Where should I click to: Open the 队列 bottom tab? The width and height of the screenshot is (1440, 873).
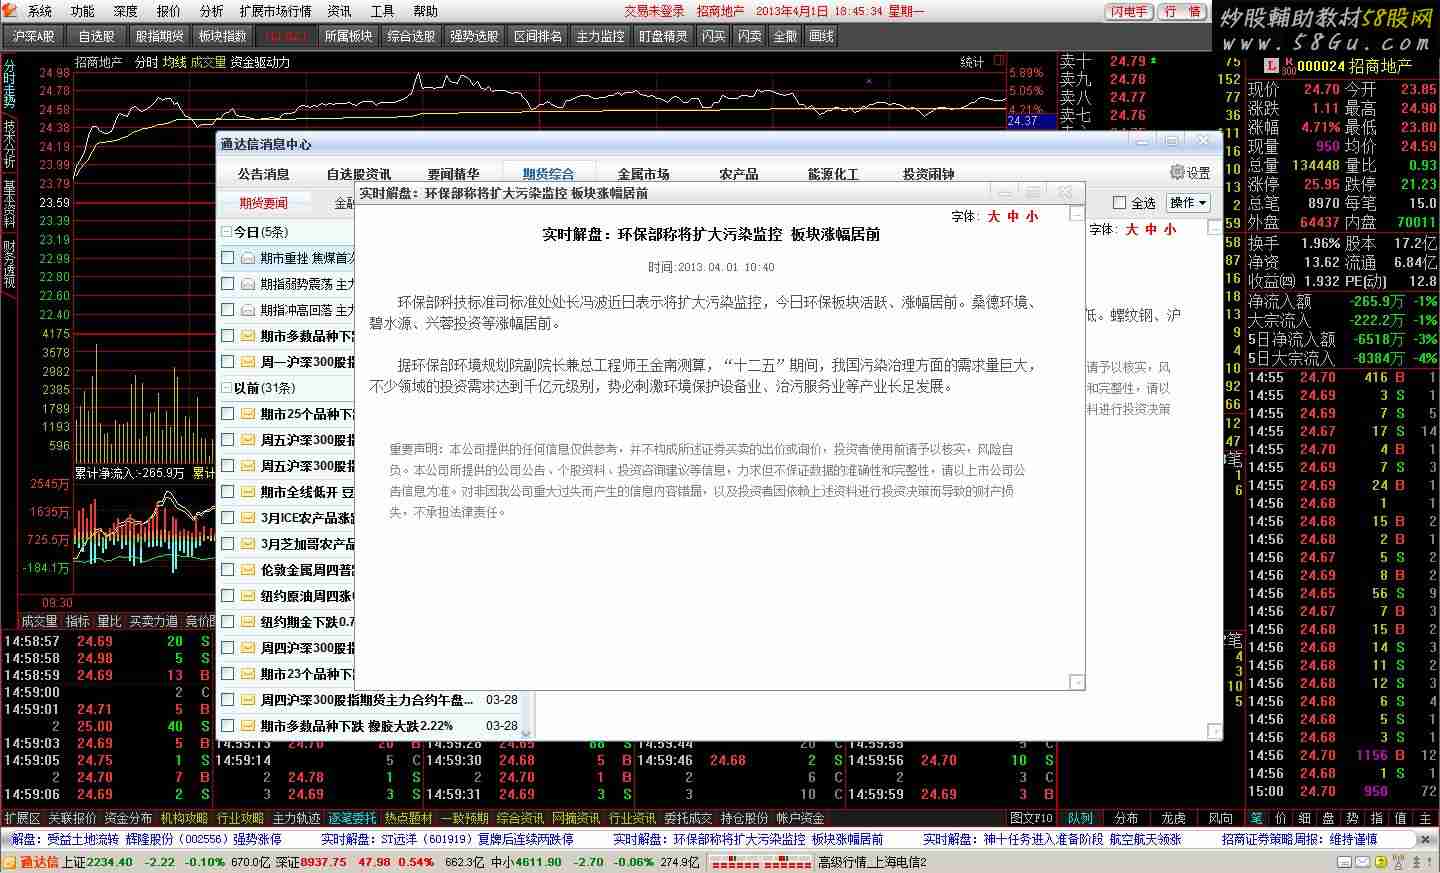pos(1080,818)
